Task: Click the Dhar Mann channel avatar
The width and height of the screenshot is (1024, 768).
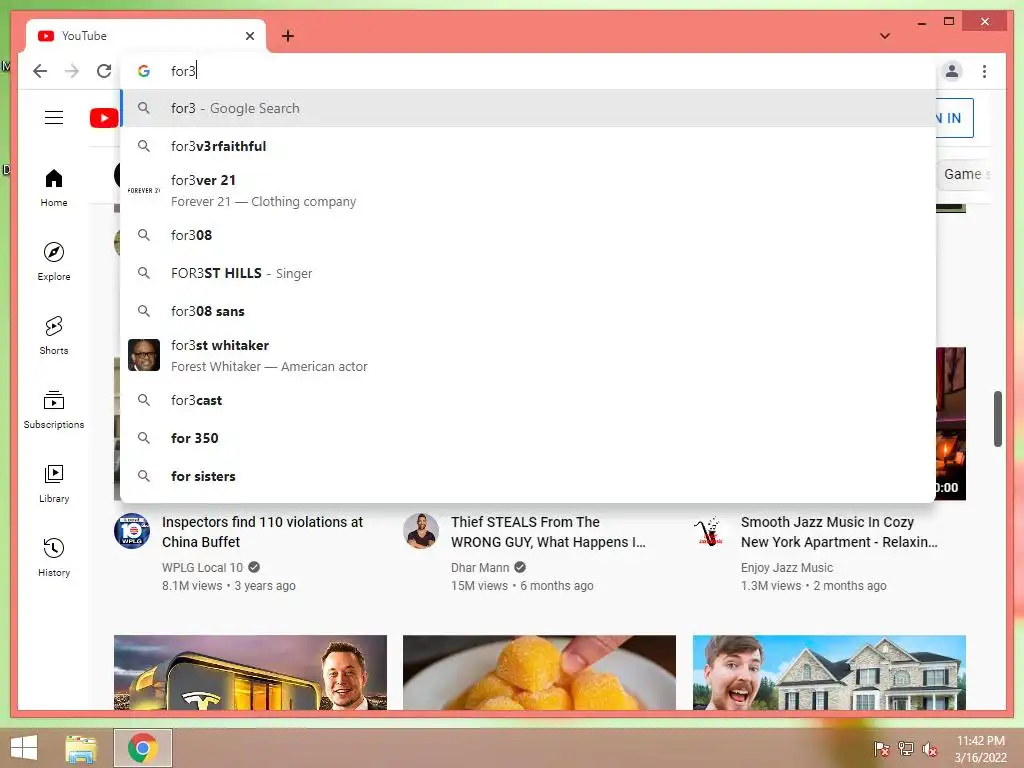Action: point(421,531)
